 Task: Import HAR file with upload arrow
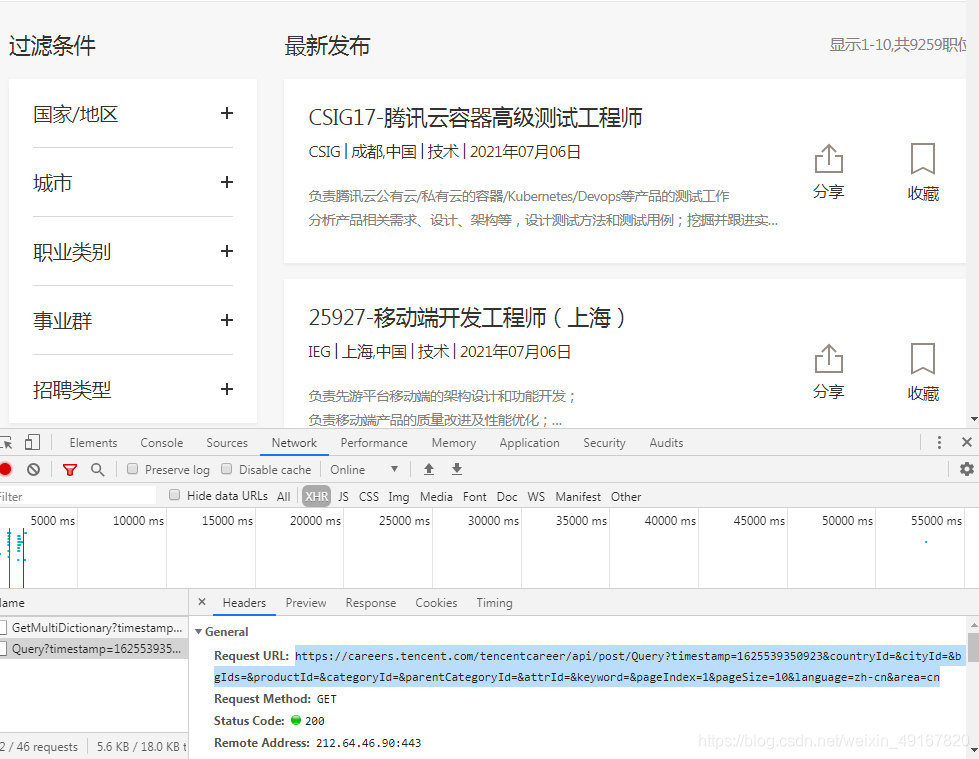point(428,469)
